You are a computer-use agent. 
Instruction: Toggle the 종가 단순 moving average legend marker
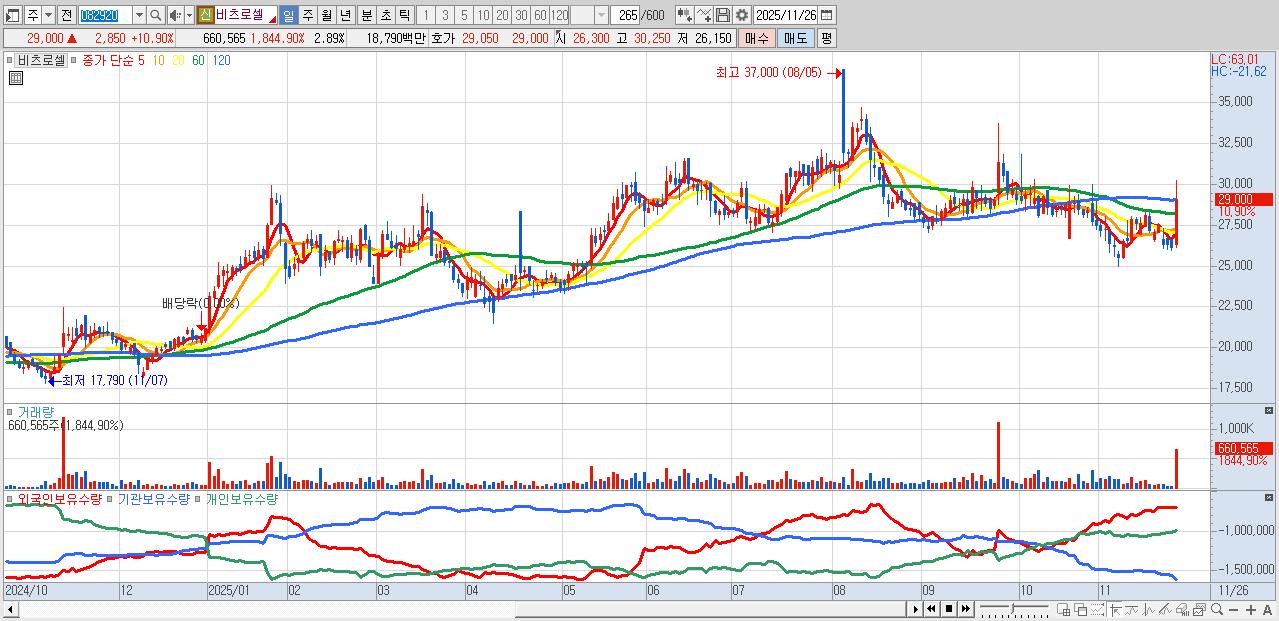(x=72, y=60)
